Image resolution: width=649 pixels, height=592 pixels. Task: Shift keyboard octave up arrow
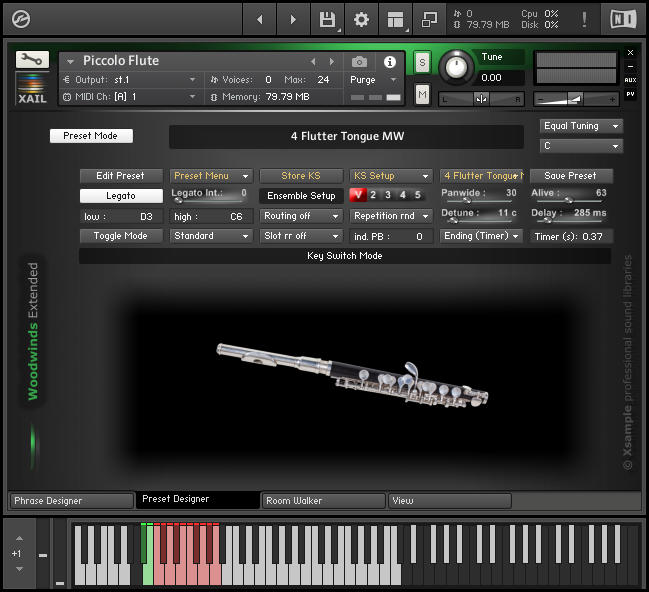[x=19, y=538]
